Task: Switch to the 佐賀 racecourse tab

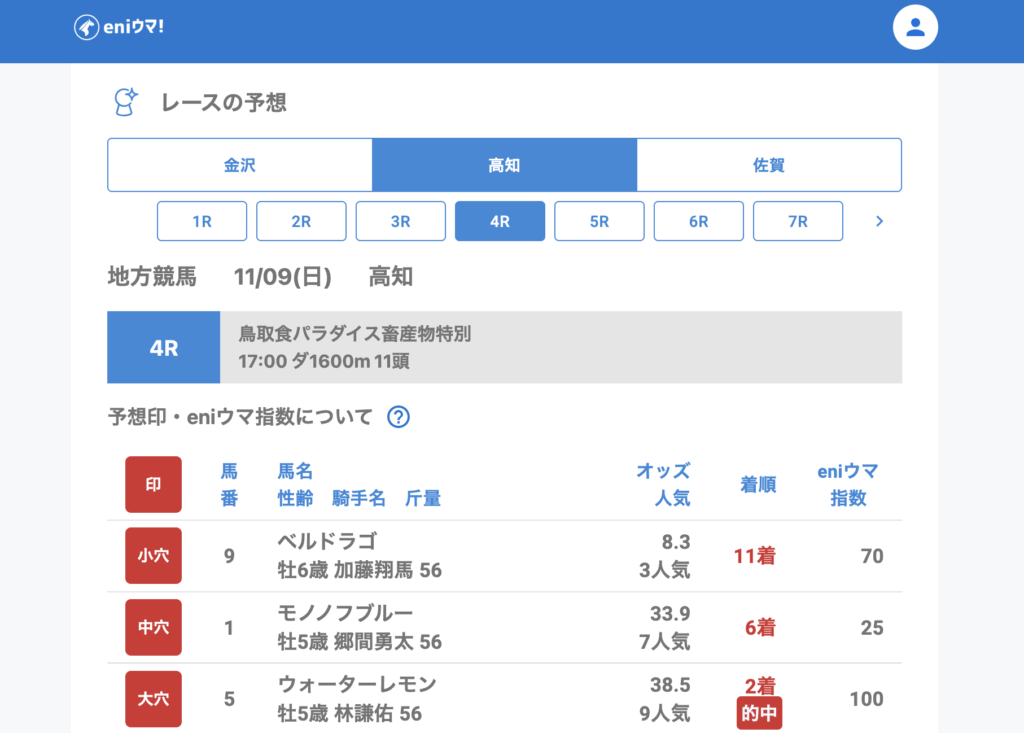Action: pyautogui.click(x=769, y=165)
